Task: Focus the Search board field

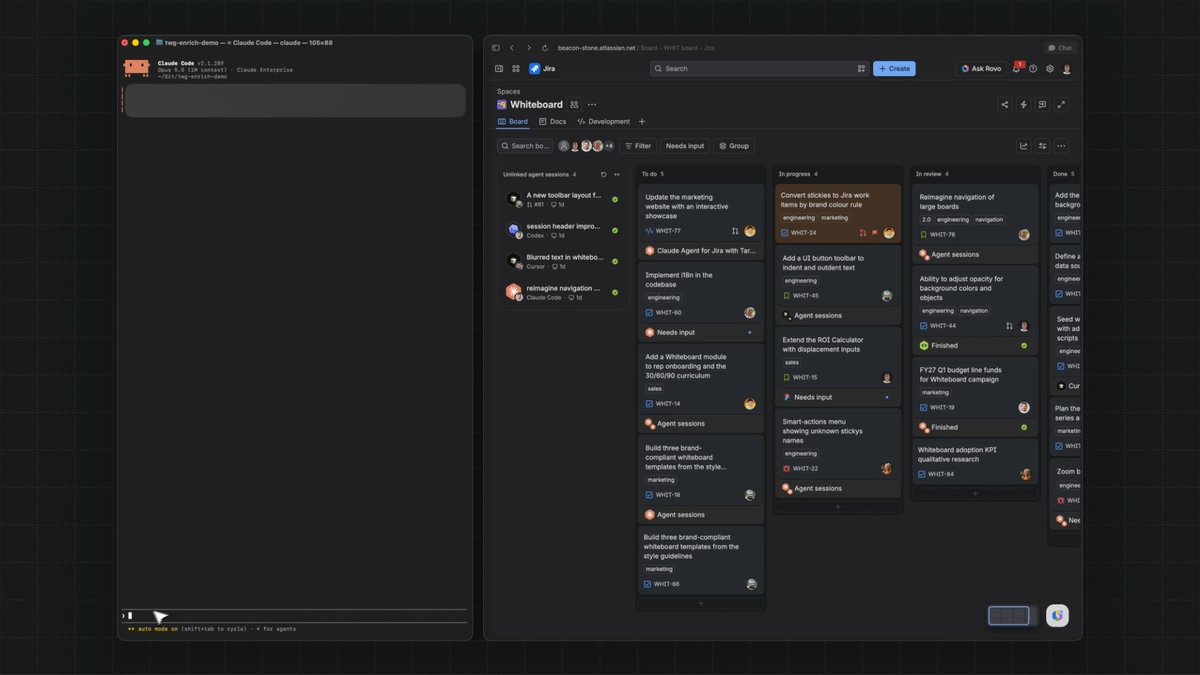Action: tap(525, 146)
